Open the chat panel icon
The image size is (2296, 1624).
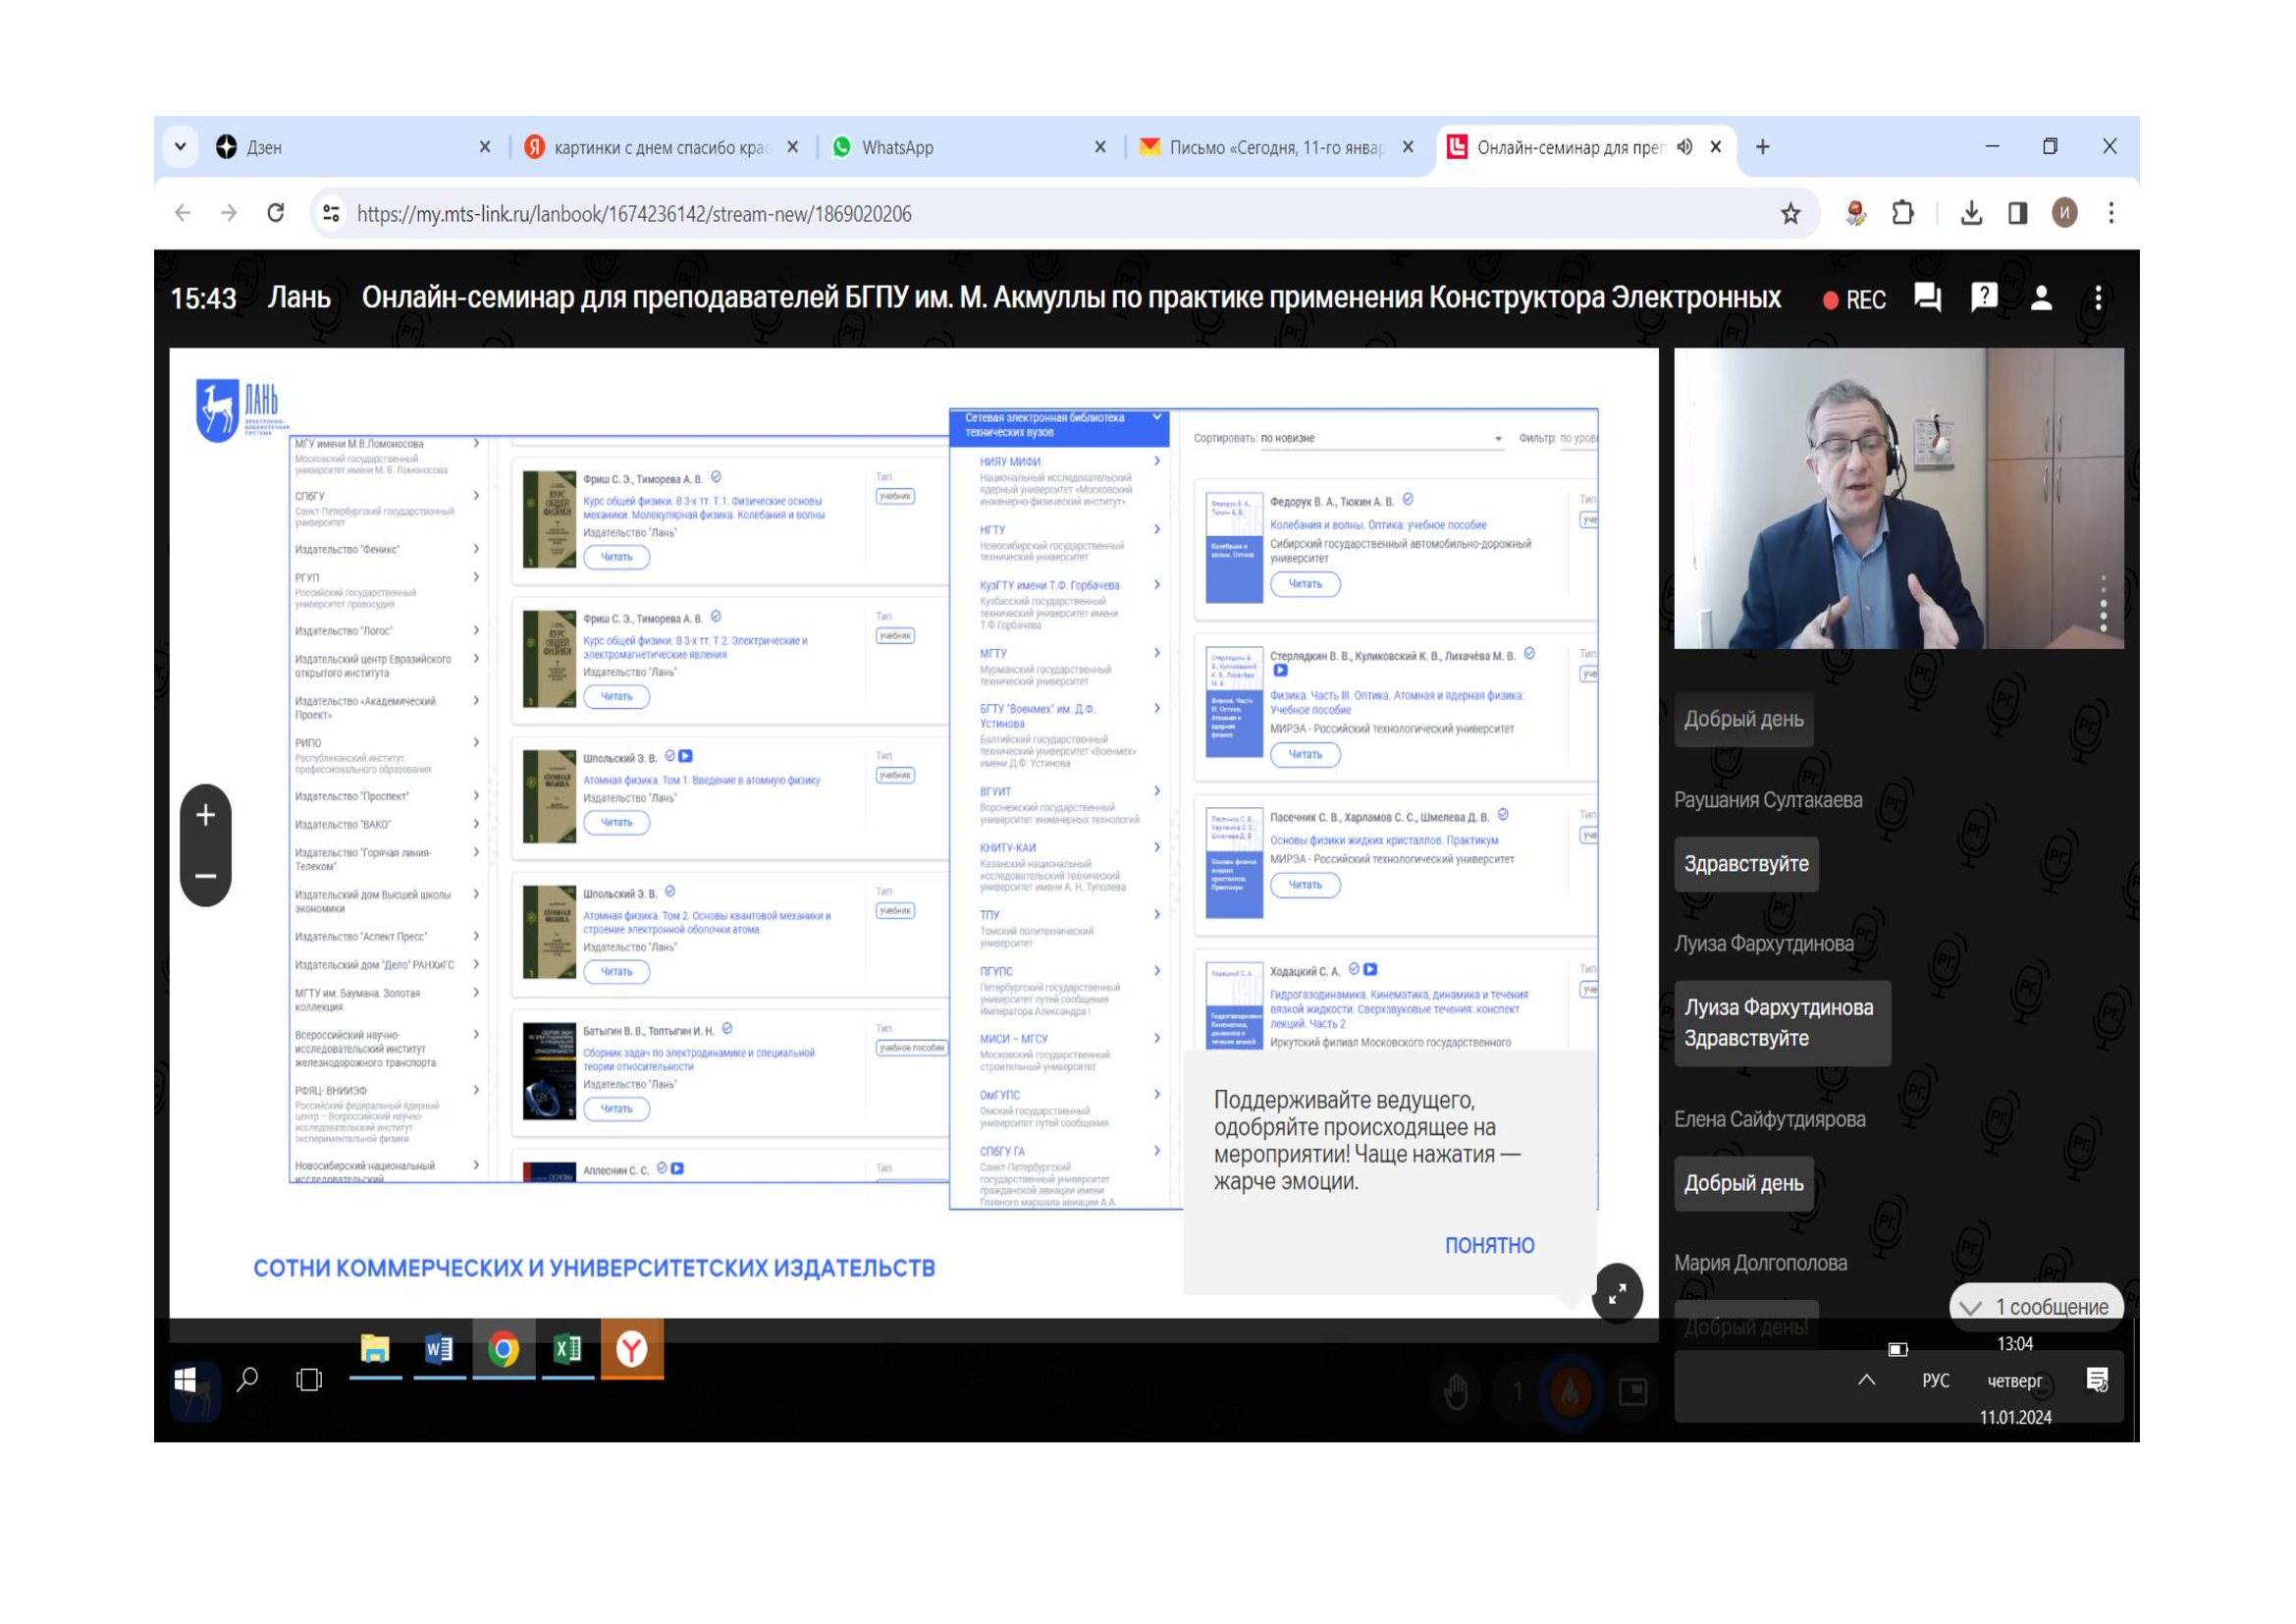1926,298
